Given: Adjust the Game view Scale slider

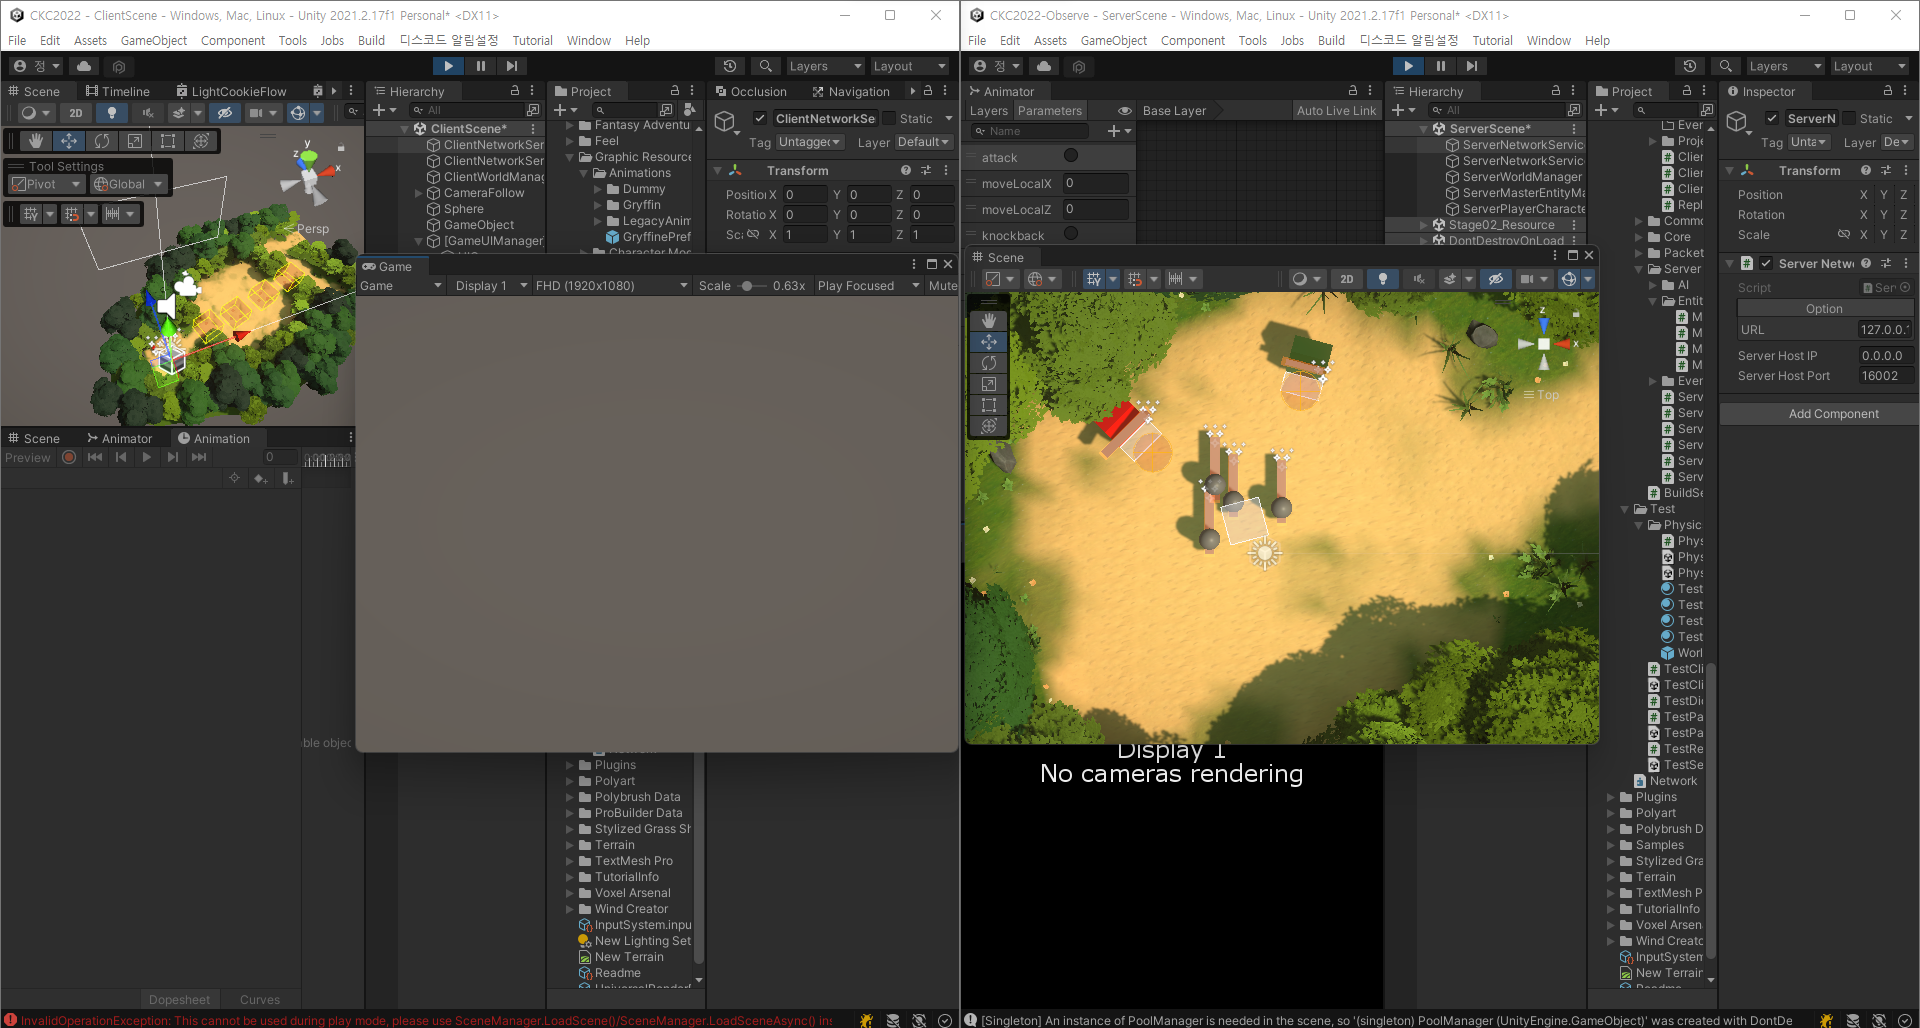Looking at the screenshot, I should pos(748,286).
